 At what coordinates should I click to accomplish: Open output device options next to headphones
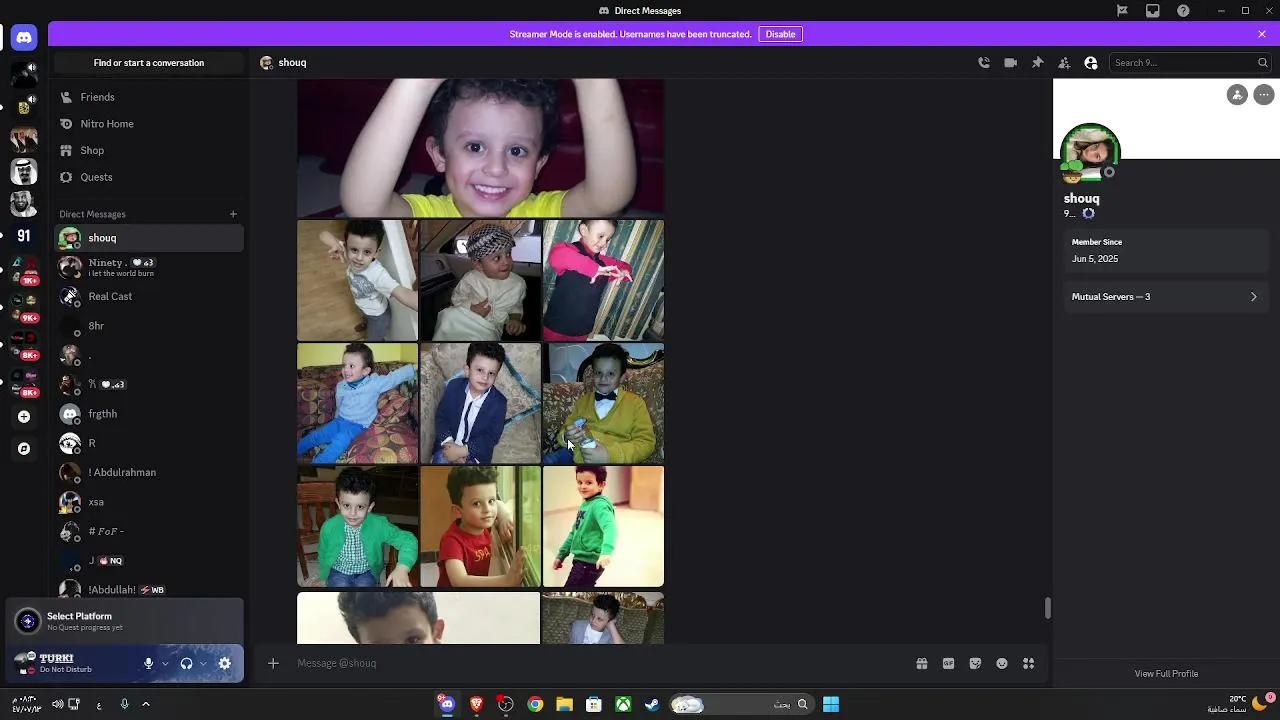(x=203, y=663)
